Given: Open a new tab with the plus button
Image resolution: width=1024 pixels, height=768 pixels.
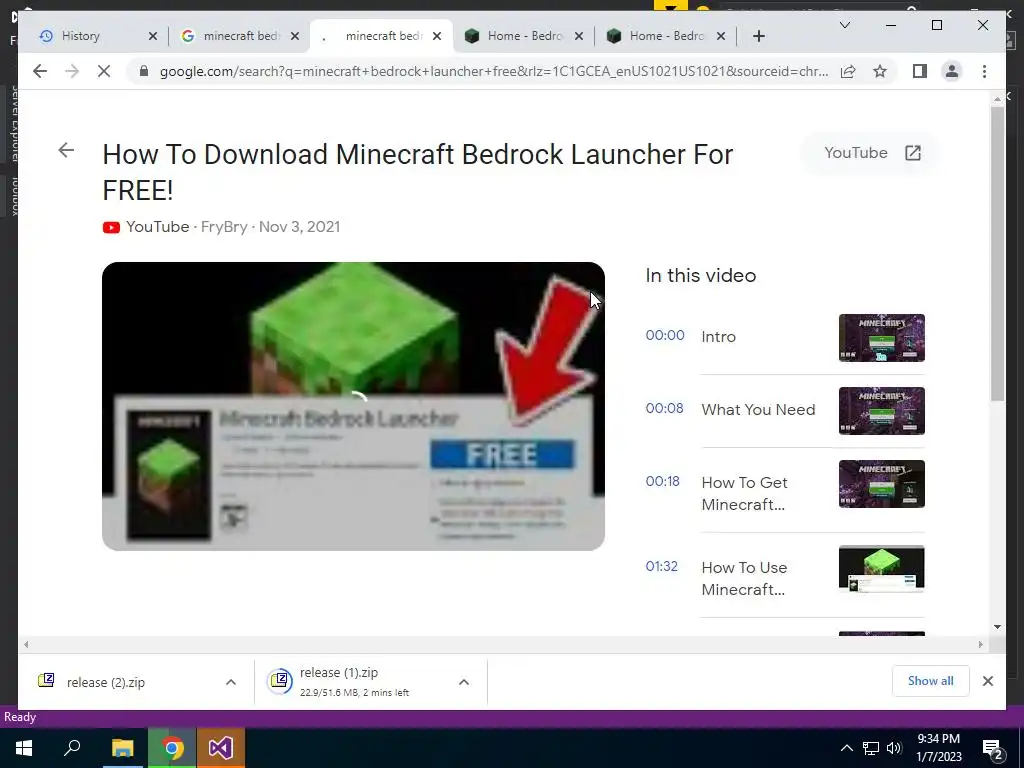Looking at the screenshot, I should [759, 36].
